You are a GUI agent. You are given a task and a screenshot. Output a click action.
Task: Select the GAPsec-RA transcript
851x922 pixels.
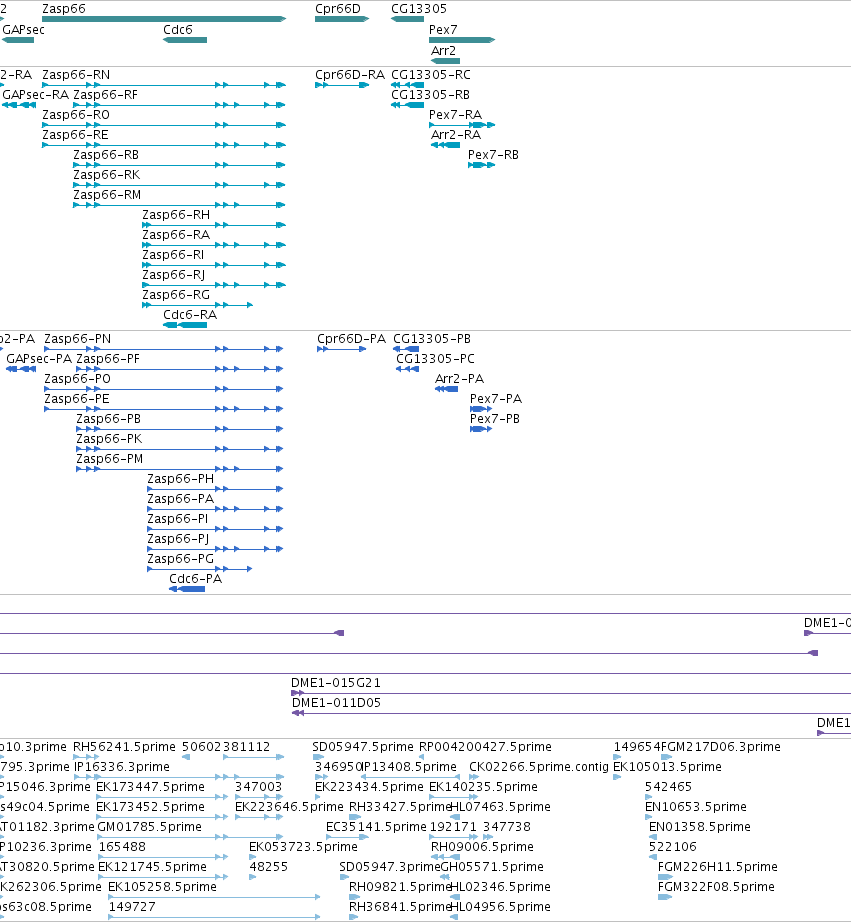coord(35,95)
